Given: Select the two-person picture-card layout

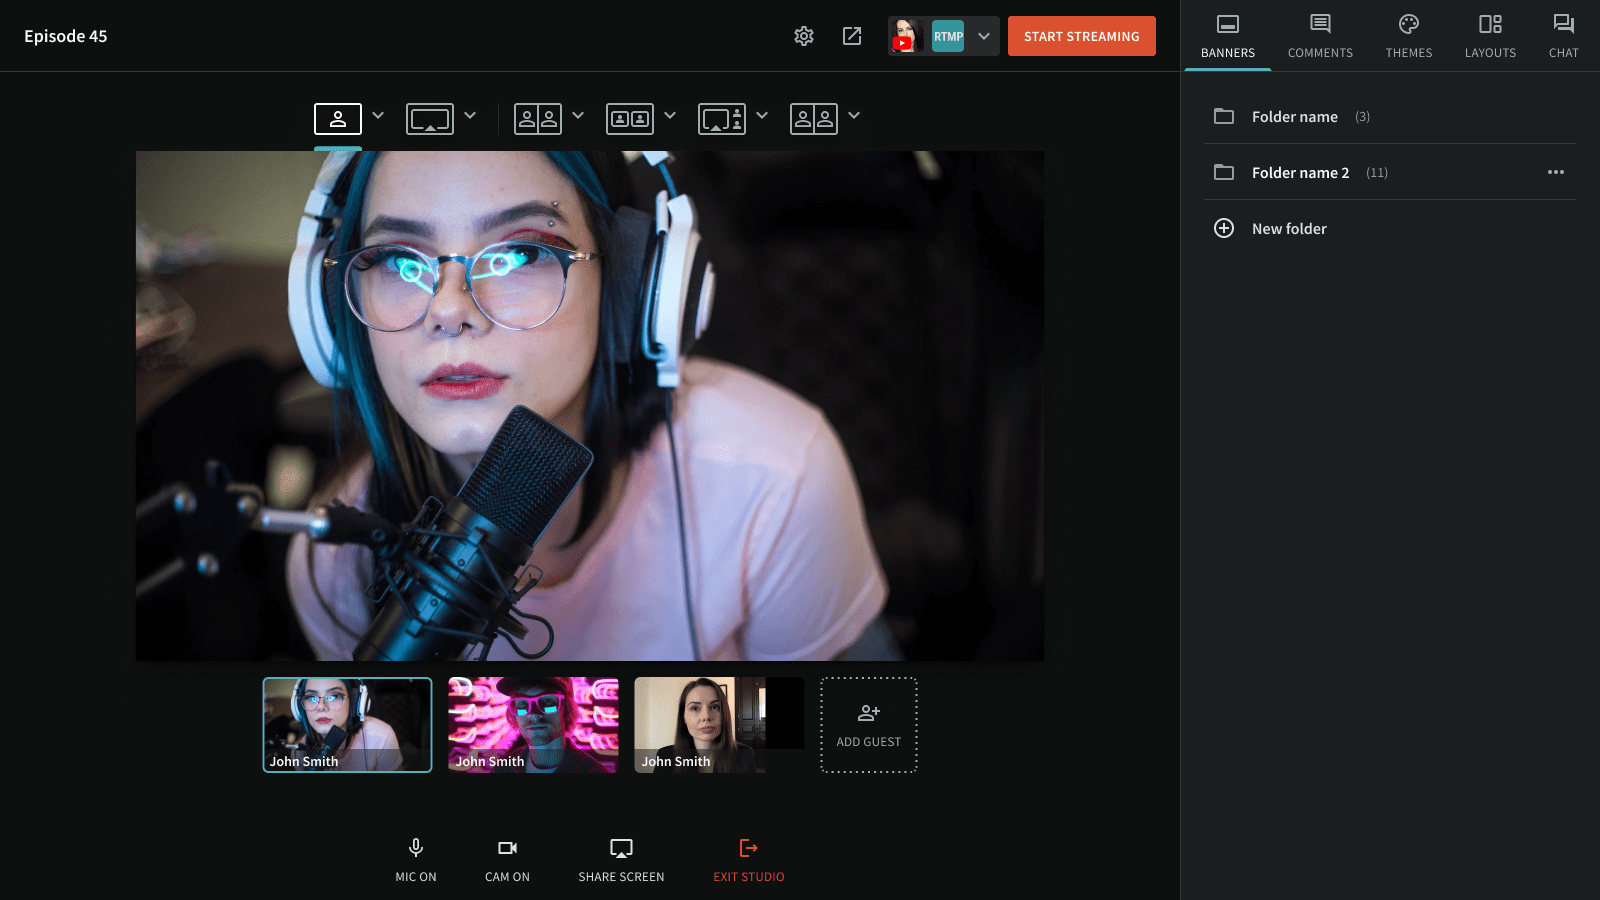Looking at the screenshot, I should (x=630, y=119).
